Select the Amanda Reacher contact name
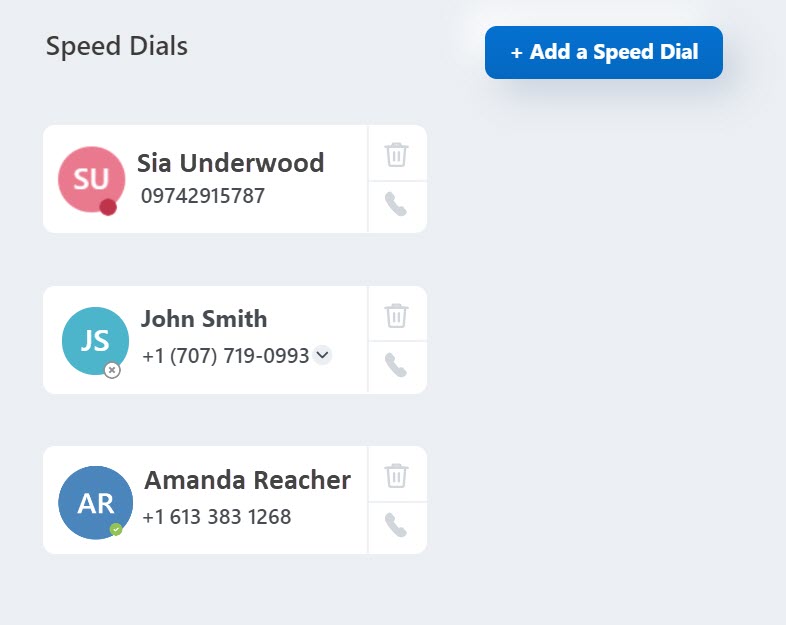Viewport: 786px width, 625px height. click(x=247, y=480)
